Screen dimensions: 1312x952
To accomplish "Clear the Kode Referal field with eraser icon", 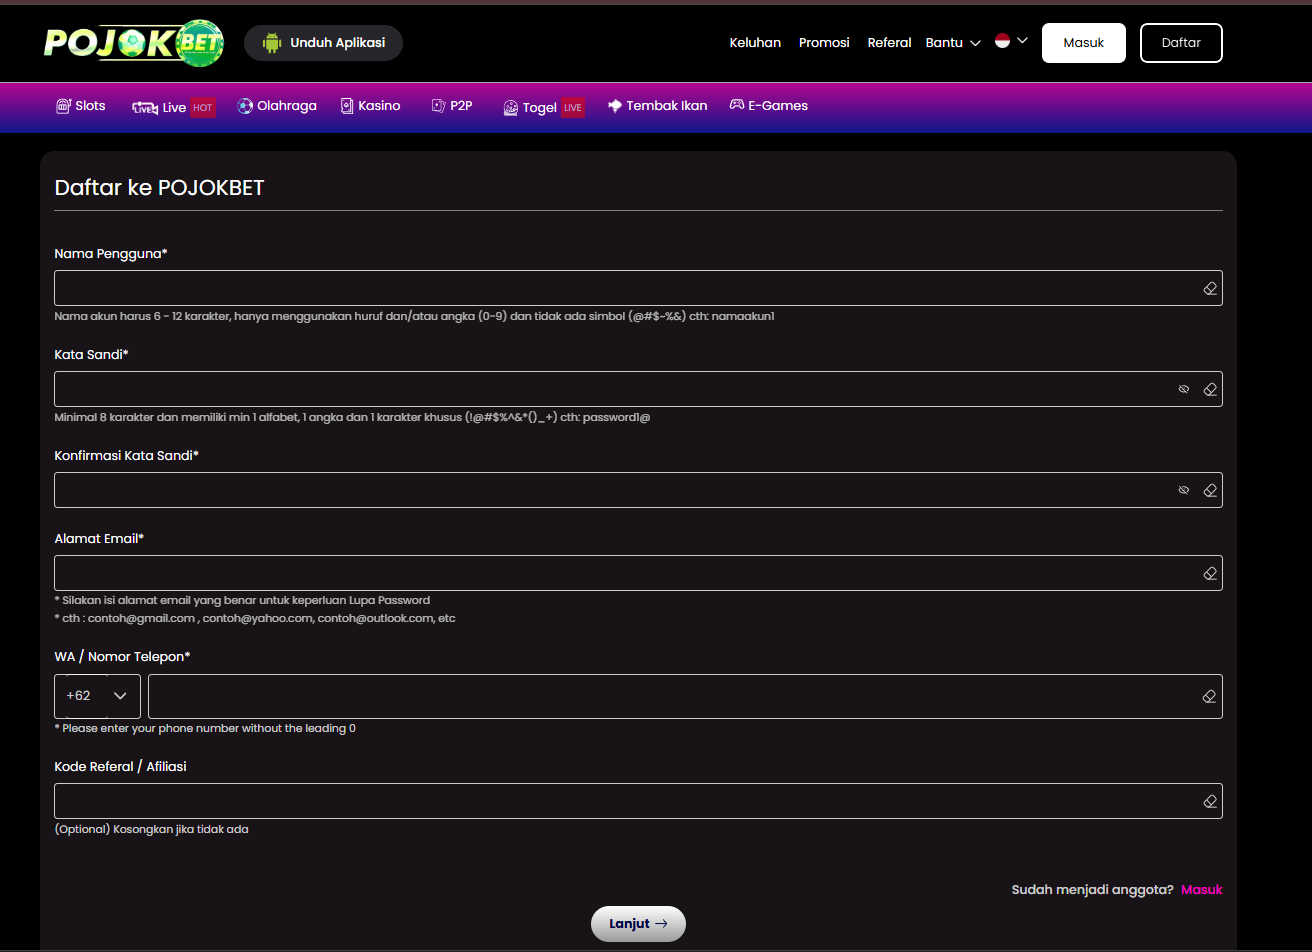I will [1209, 802].
